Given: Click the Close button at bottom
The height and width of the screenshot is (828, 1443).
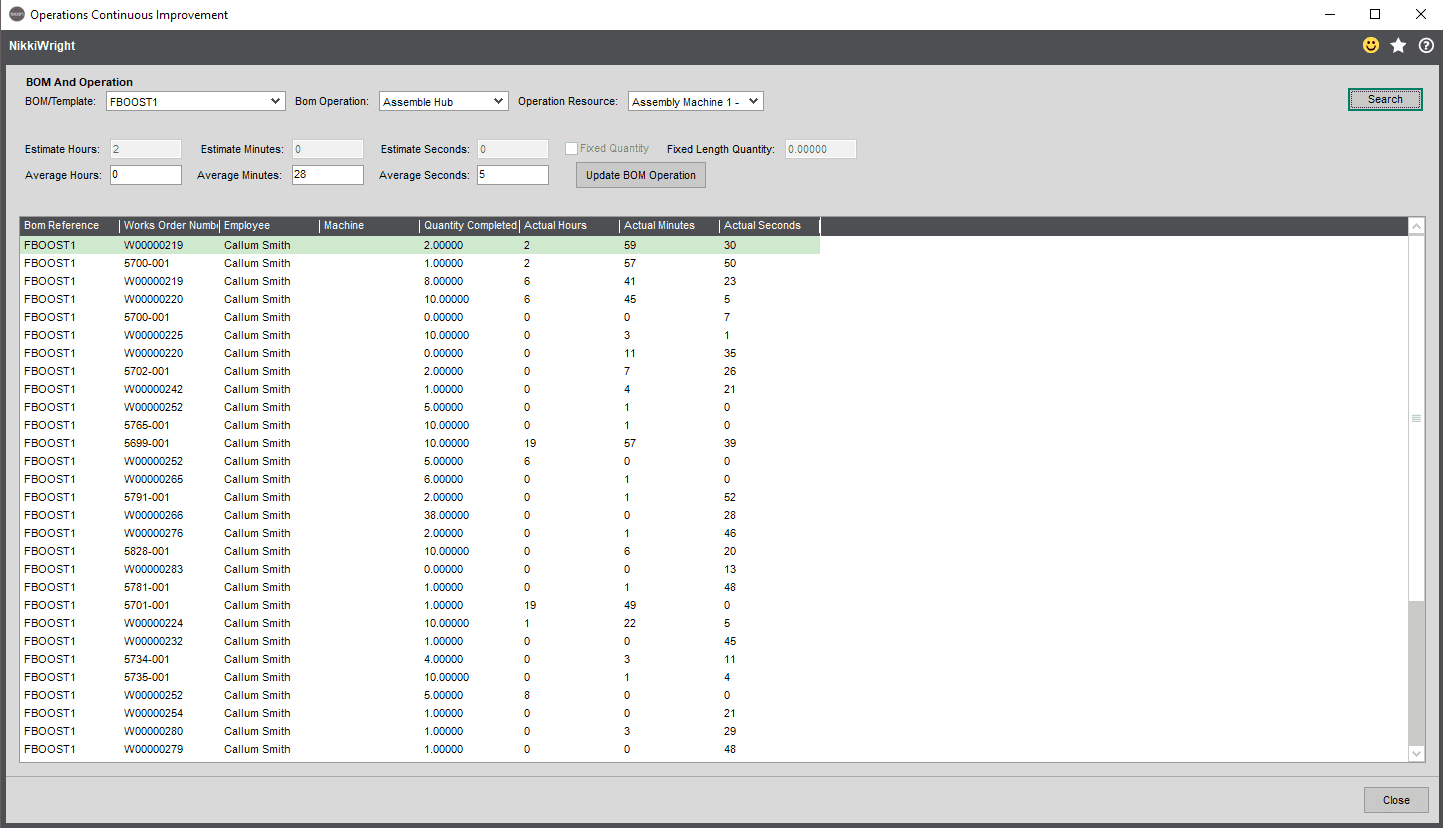Looking at the screenshot, I should point(1396,800).
